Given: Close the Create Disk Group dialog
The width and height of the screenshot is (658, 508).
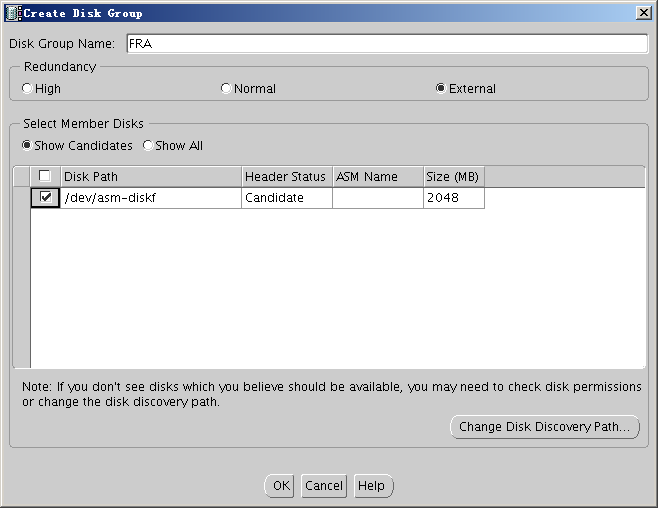Looking at the screenshot, I should 644,12.
